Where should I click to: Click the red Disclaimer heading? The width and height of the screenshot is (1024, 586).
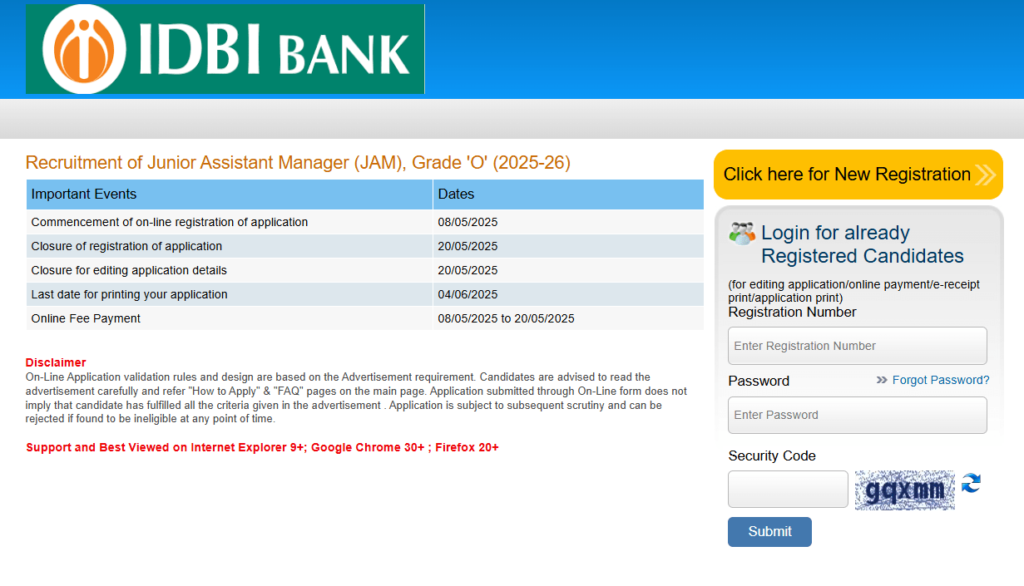56,363
